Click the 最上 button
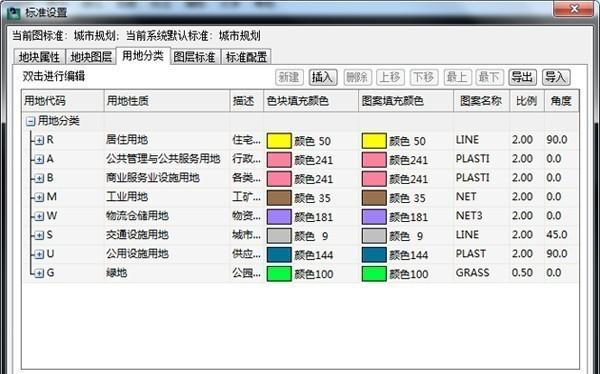The height and width of the screenshot is (374, 600). click(x=457, y=77)
